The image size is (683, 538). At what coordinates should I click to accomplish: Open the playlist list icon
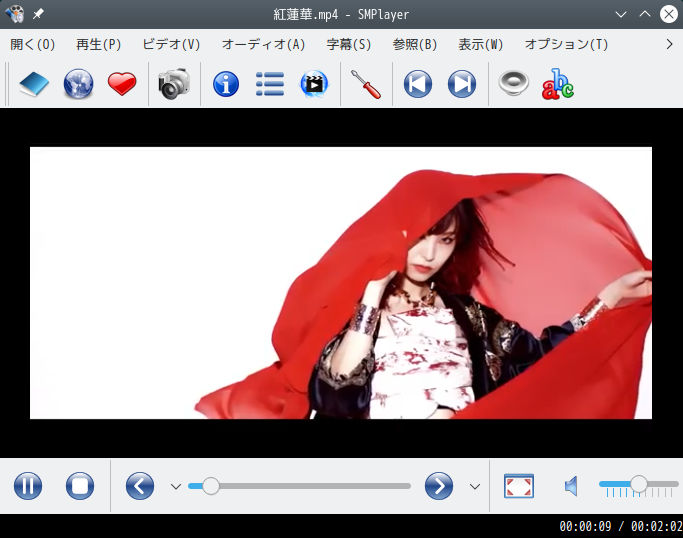click(270, 84)
